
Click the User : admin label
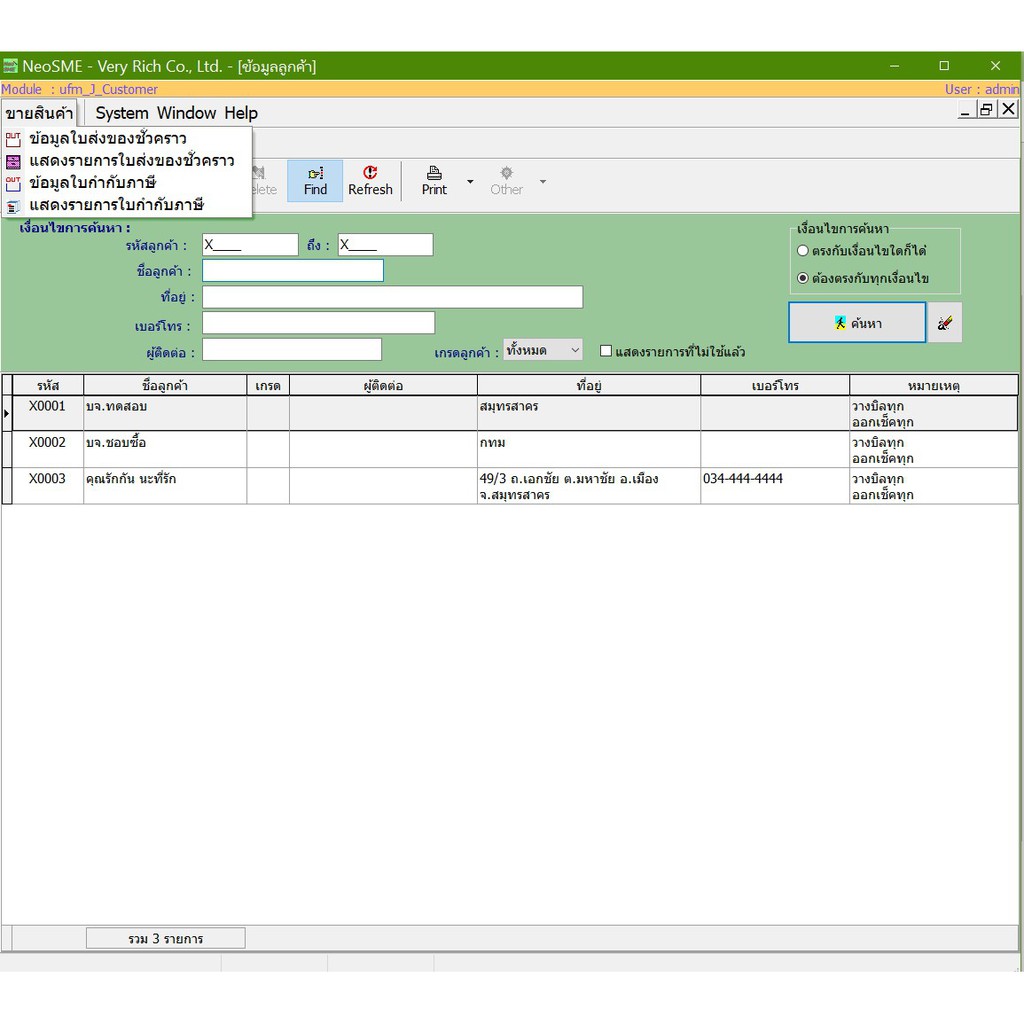(x=982, y=89)
